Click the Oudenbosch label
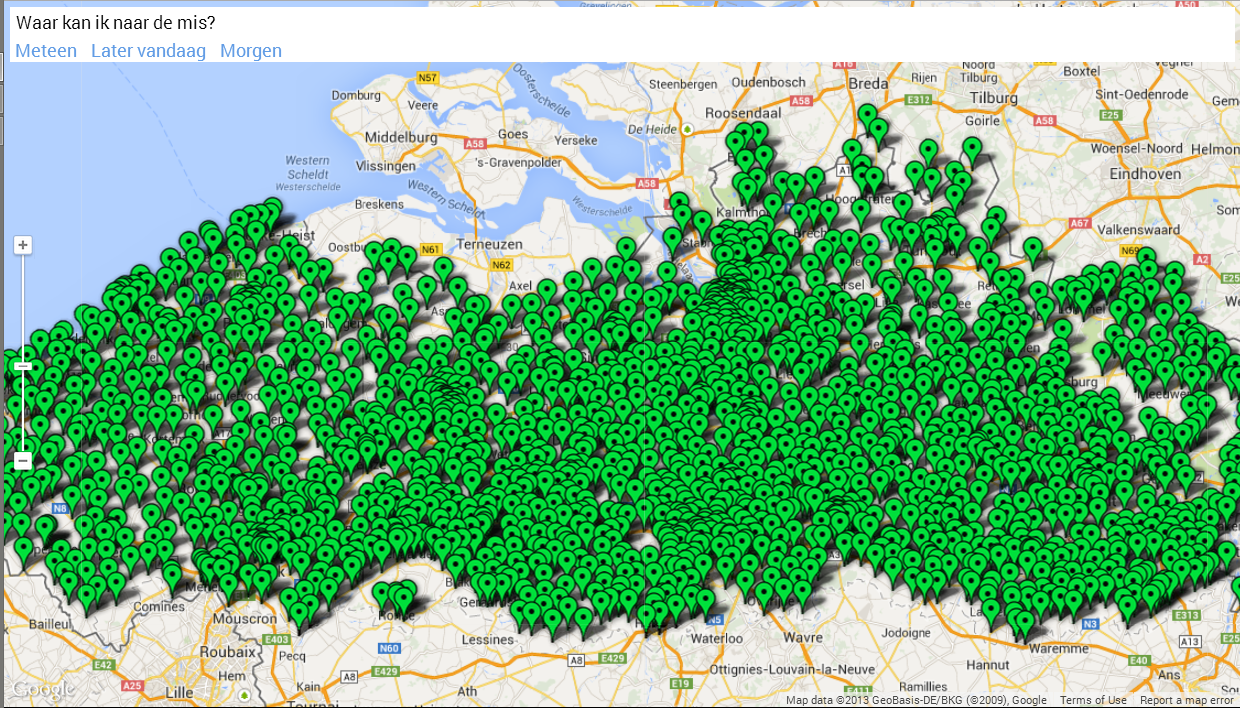The height and width of the screenshot is (708, 1240). point(769,82)
